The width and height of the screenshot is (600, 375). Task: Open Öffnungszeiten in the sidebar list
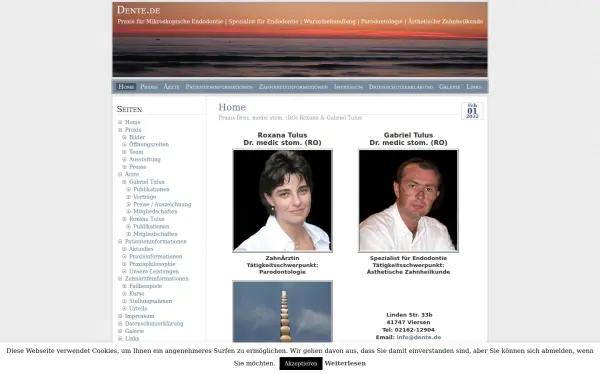click(149, 144)
